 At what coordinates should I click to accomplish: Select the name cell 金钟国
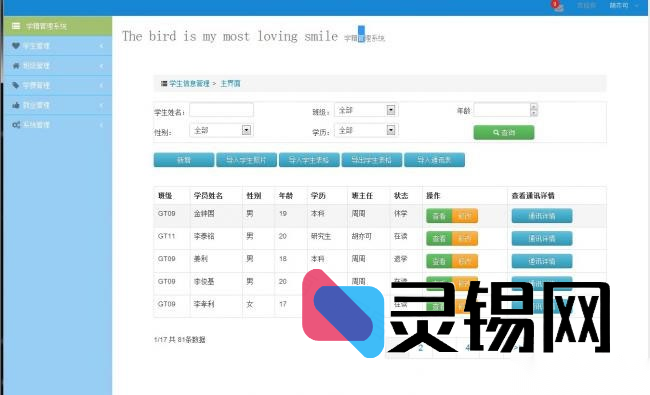(204, 214)
